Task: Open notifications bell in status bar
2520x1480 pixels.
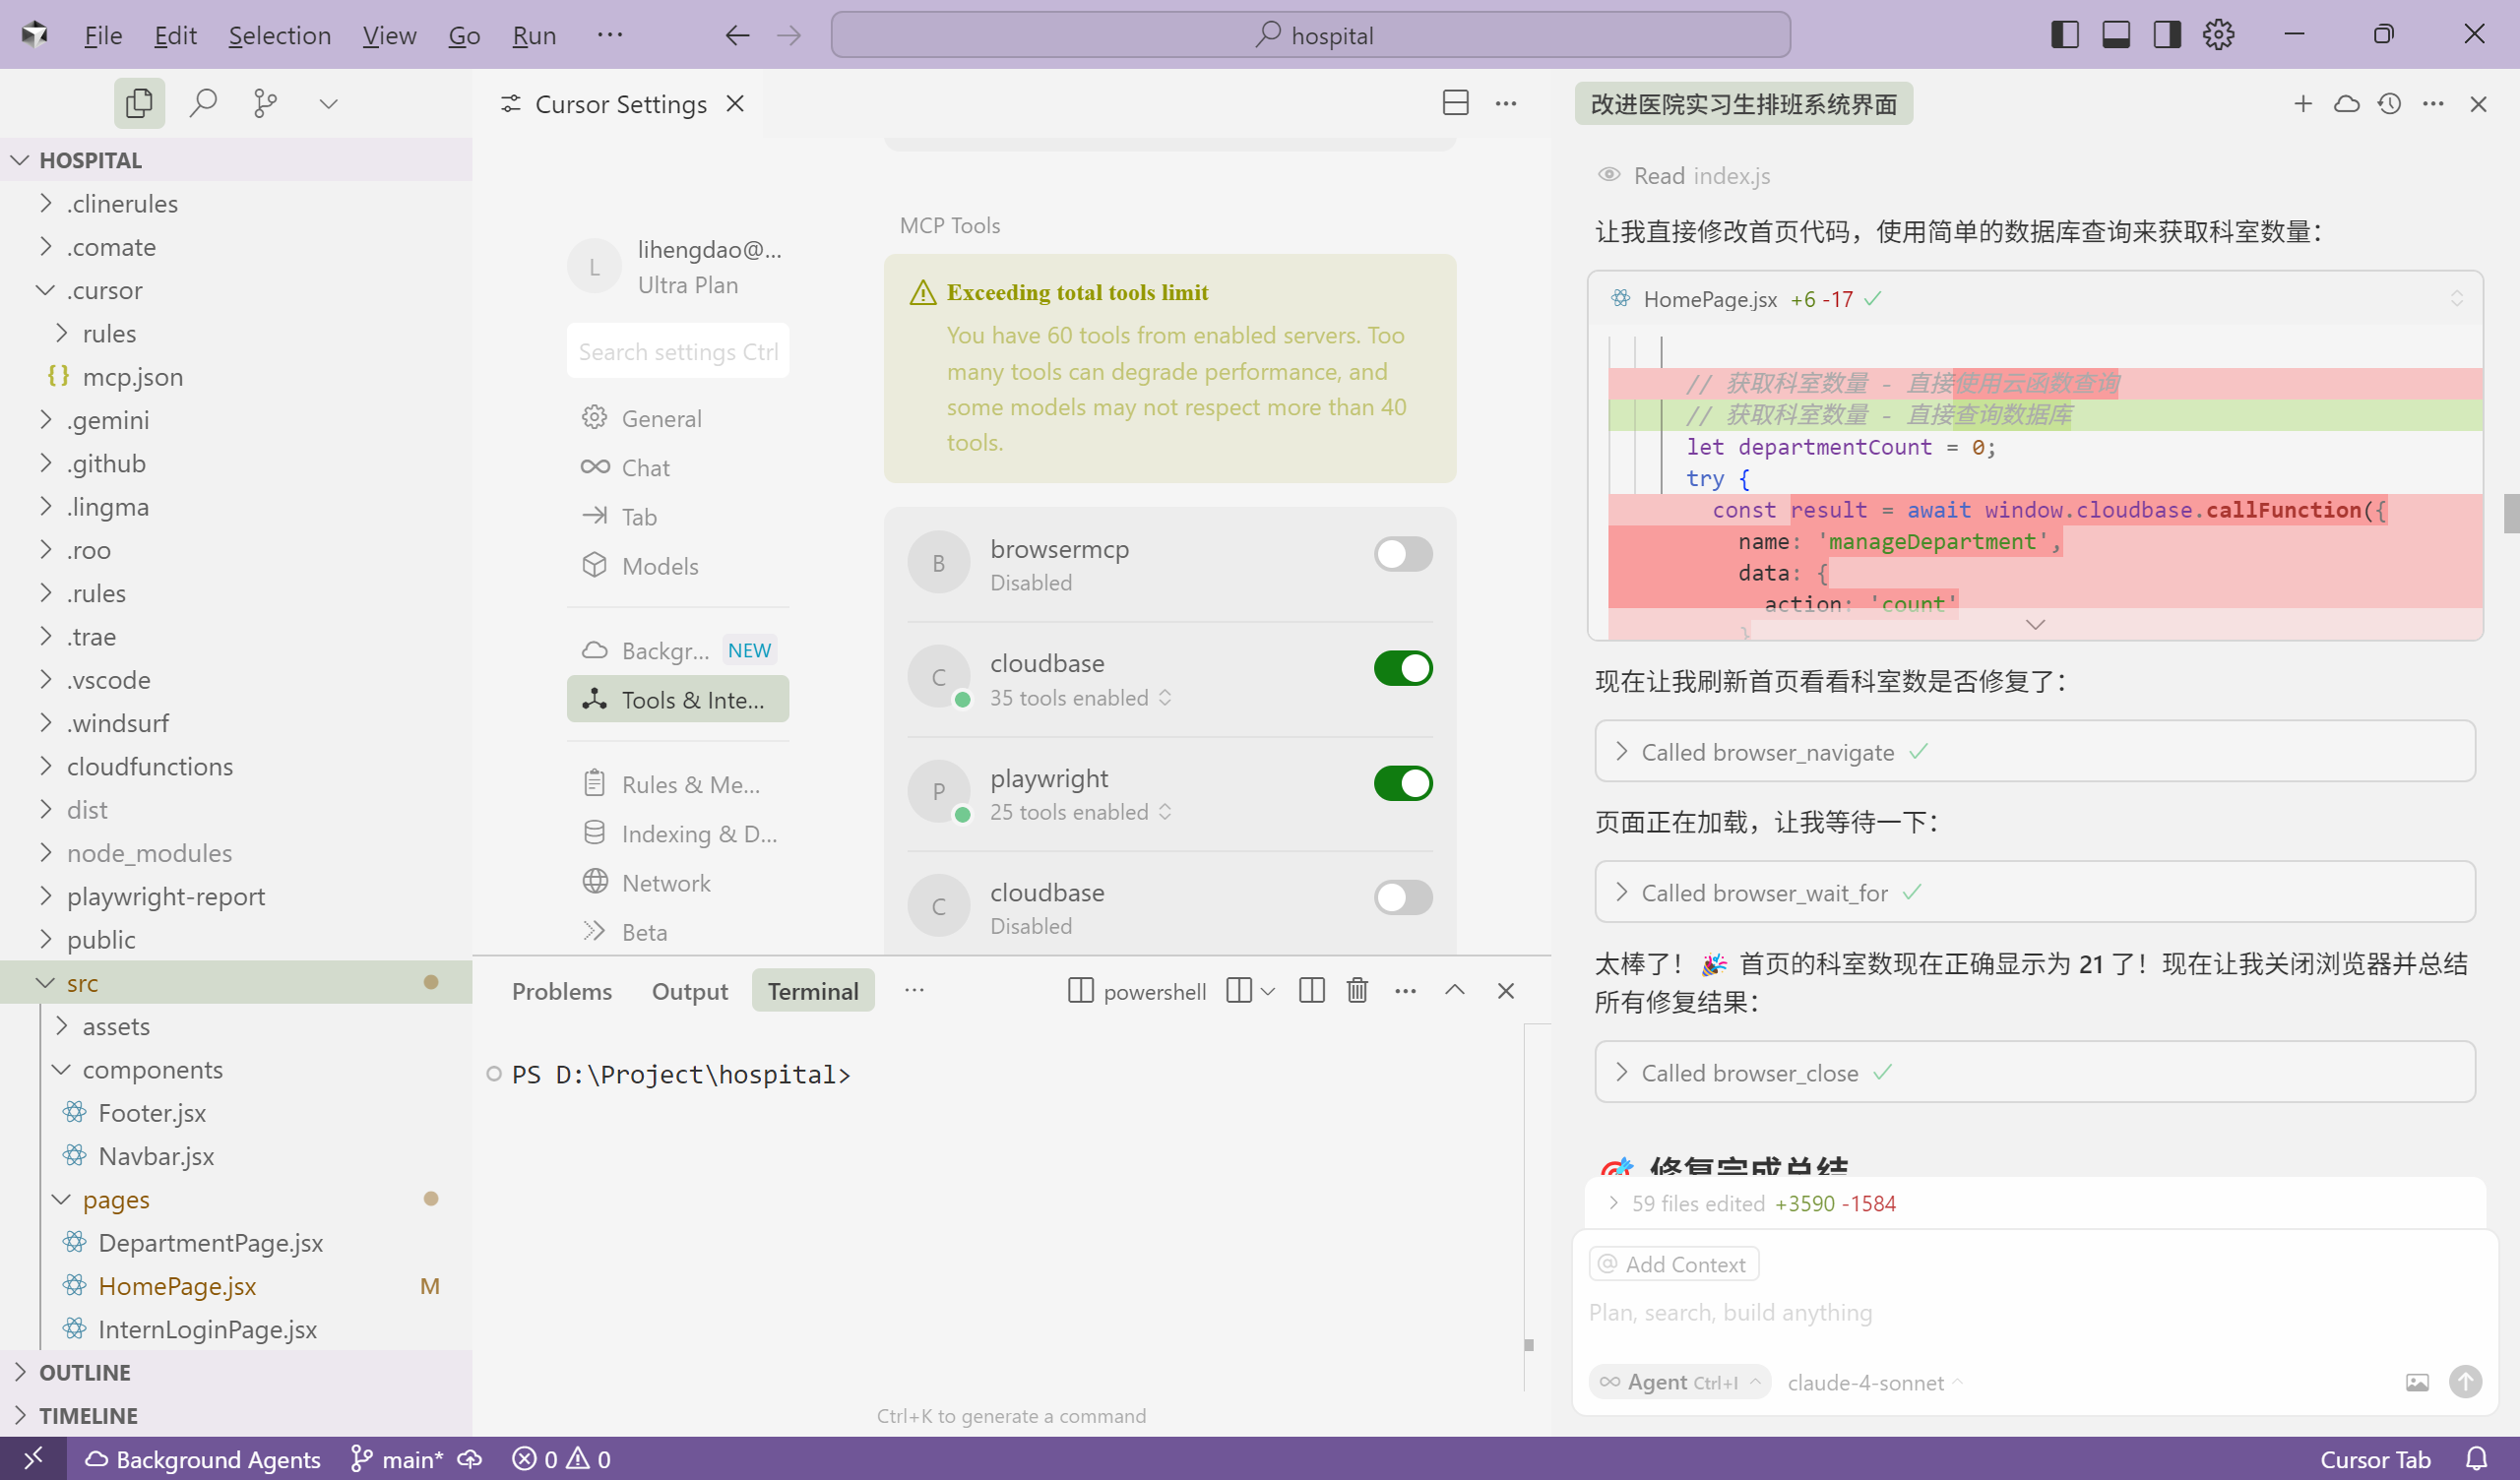Action: [2476, 1459]
